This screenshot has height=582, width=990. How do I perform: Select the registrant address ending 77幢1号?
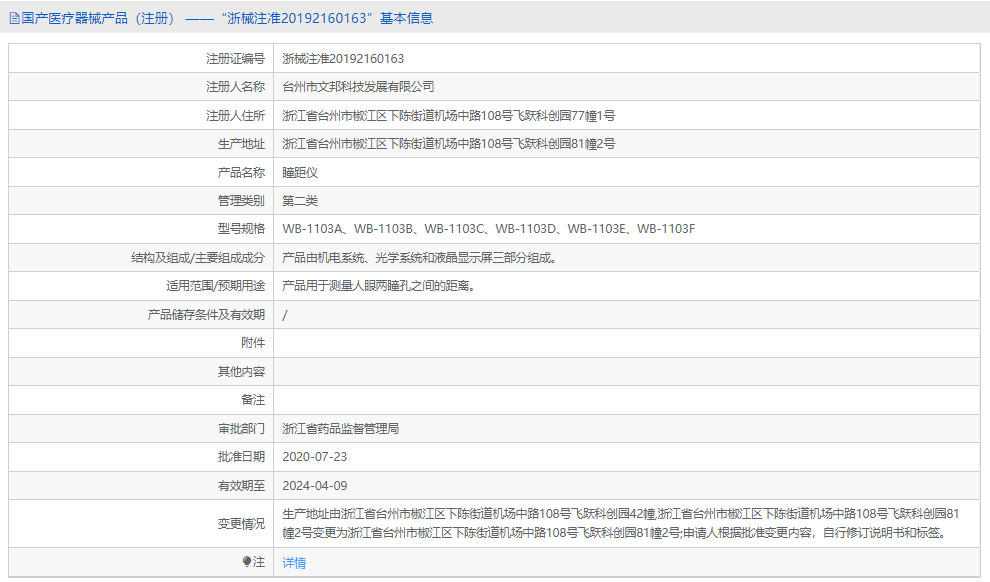(448, 116)
